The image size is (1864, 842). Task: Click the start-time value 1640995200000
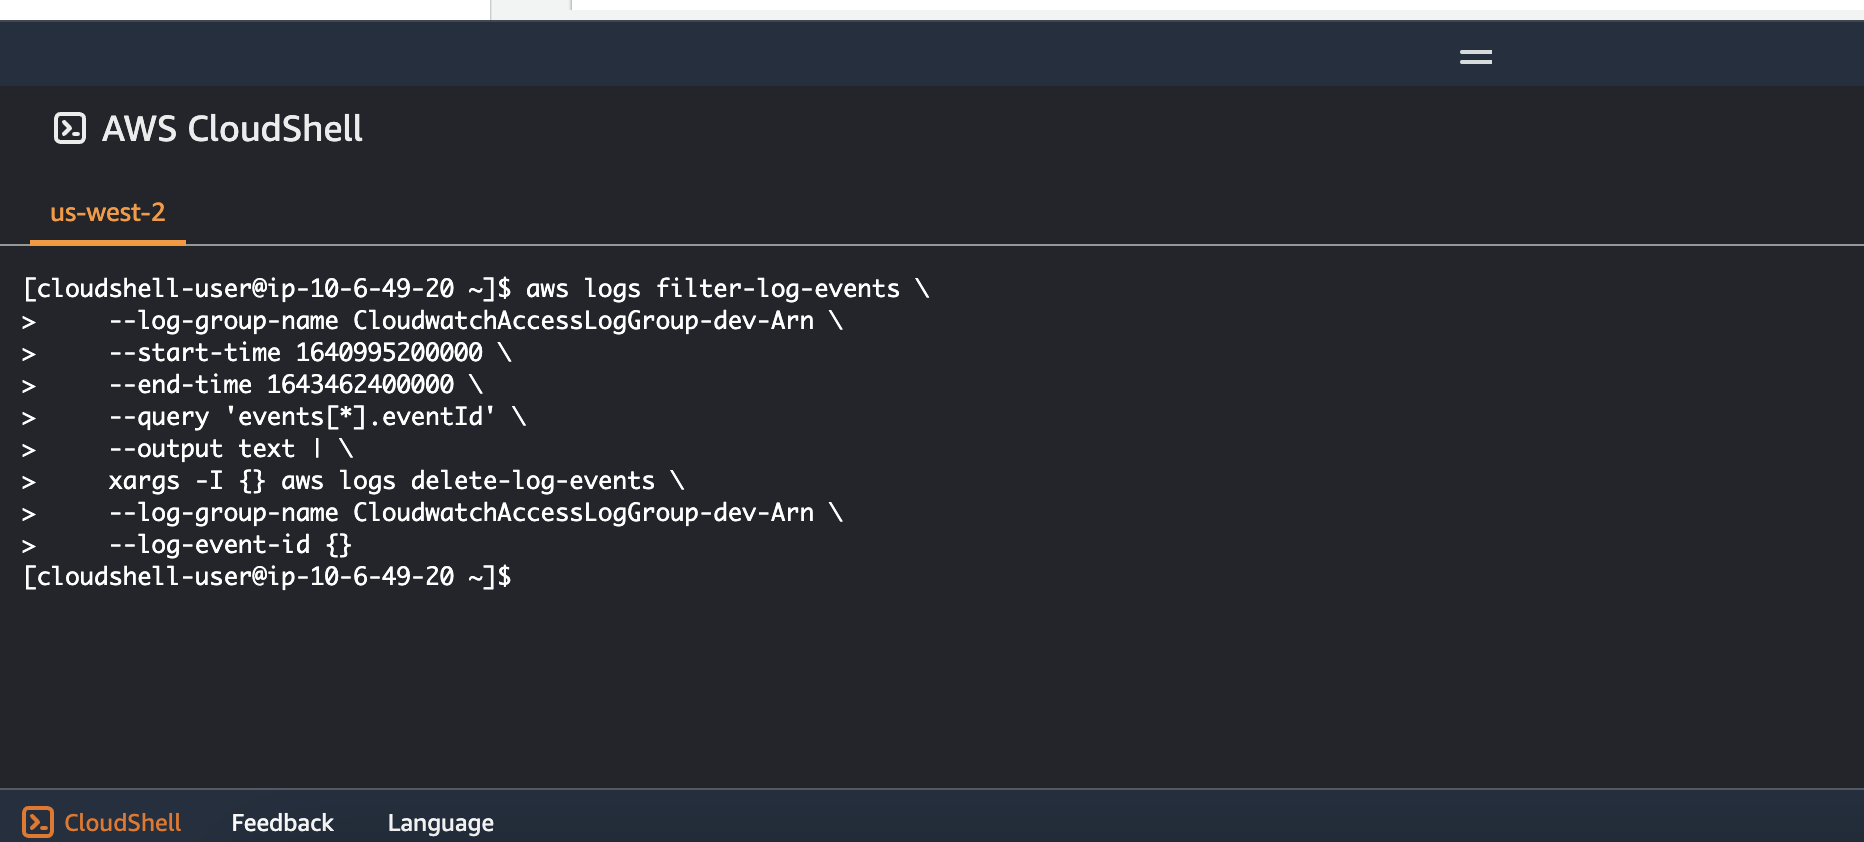tap(389, 353)
